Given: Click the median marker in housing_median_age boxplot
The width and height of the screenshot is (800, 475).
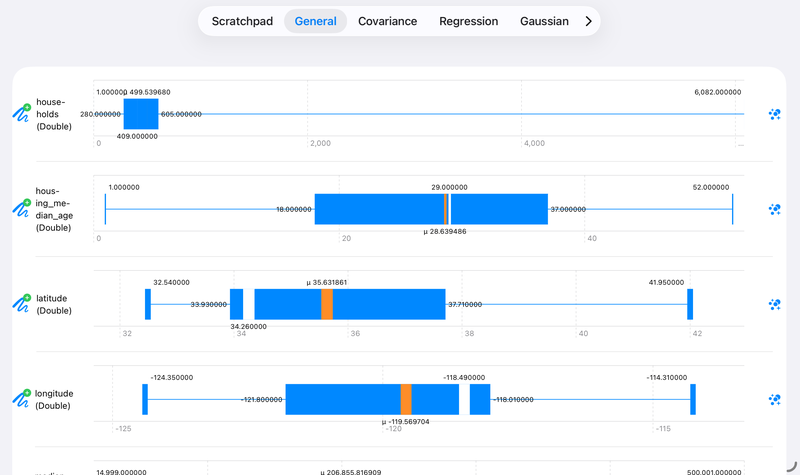Looking at the screenshot, I should pos(447,209).
